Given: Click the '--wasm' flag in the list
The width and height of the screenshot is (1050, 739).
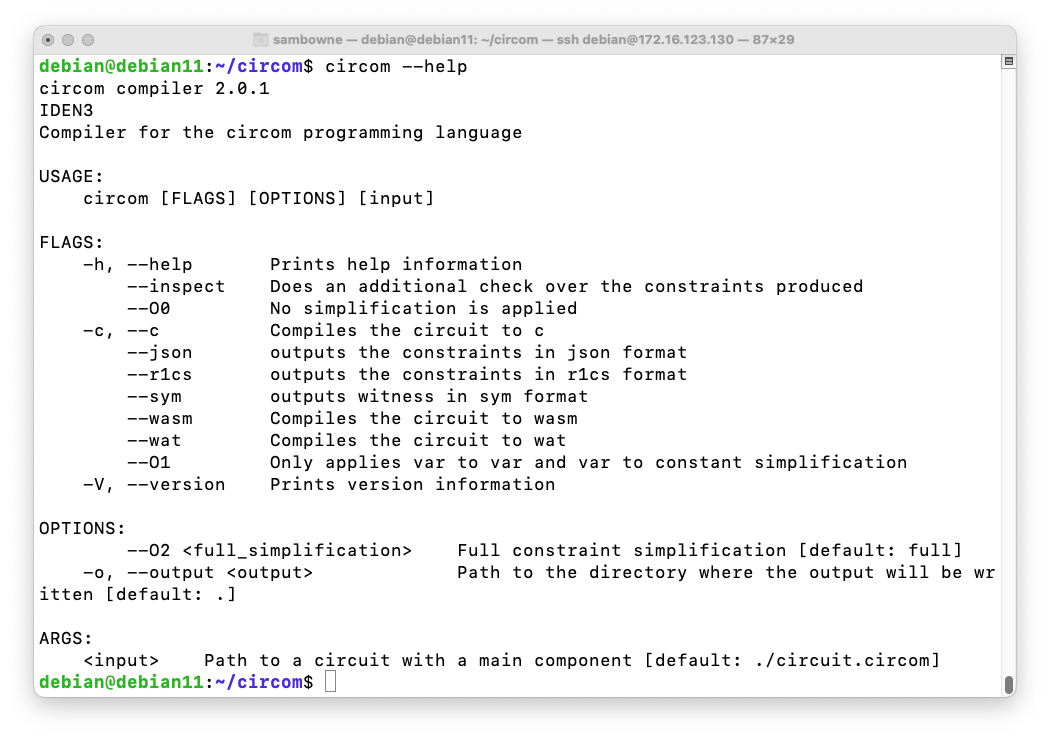Looking at the screenshot, I should pyautogui.click(x=159, y=418).
